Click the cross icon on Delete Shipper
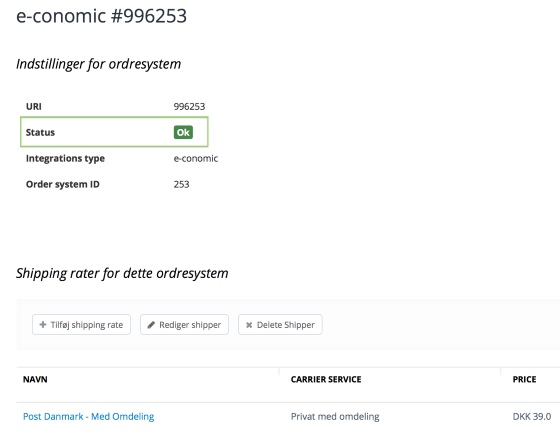This screenshot has width=560, height=440. pyautogui.click(x=249, y=325)
